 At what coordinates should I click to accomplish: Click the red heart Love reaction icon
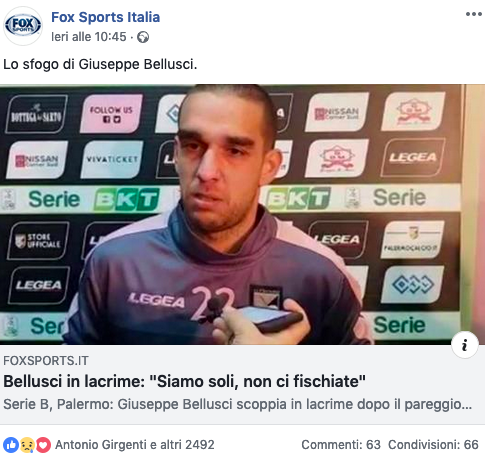click(x=43, y=445)
